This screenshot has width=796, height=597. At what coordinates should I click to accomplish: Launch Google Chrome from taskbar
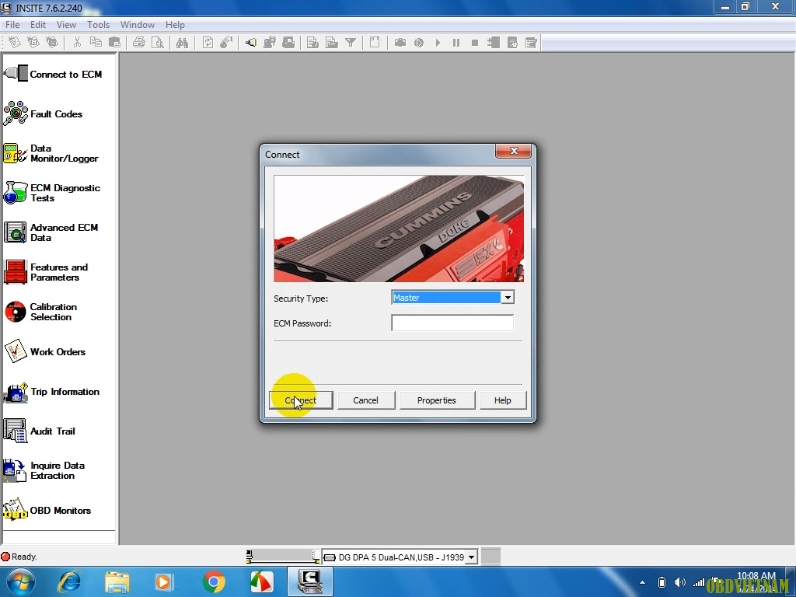point(214,582)
